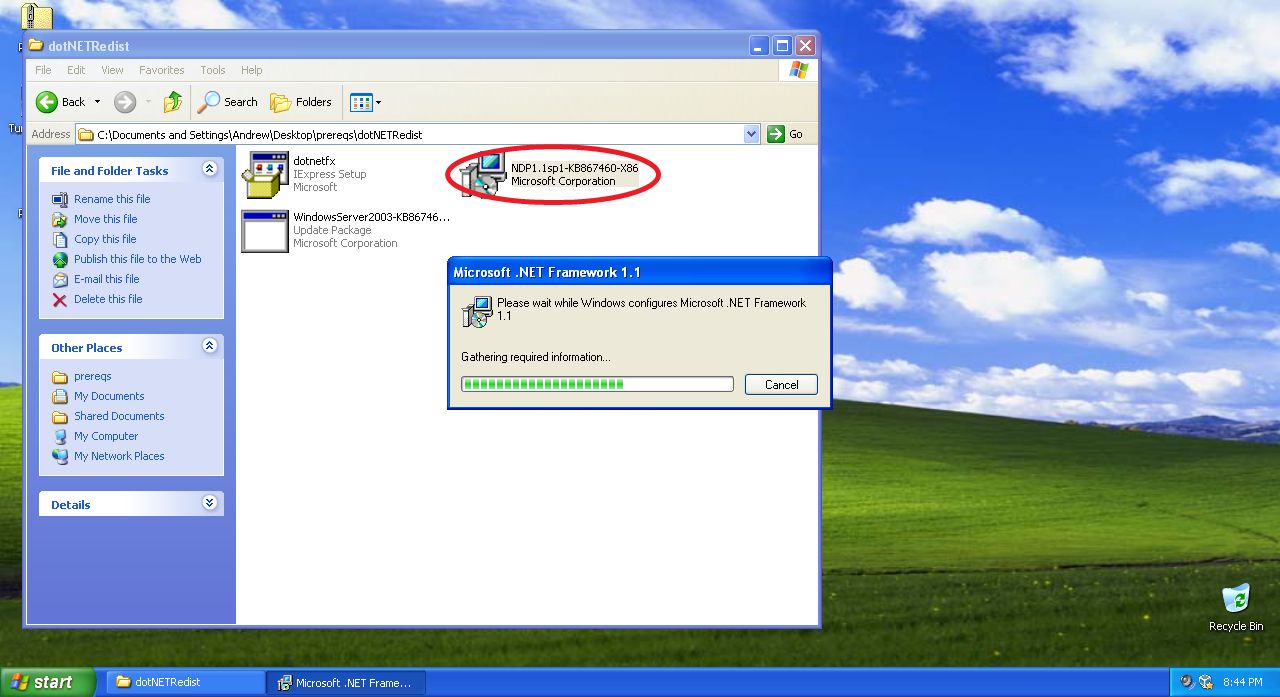Viewport: 1280px width, 697px height.
Task: Open the Back button history dropdown arrow
Action: 97,102
